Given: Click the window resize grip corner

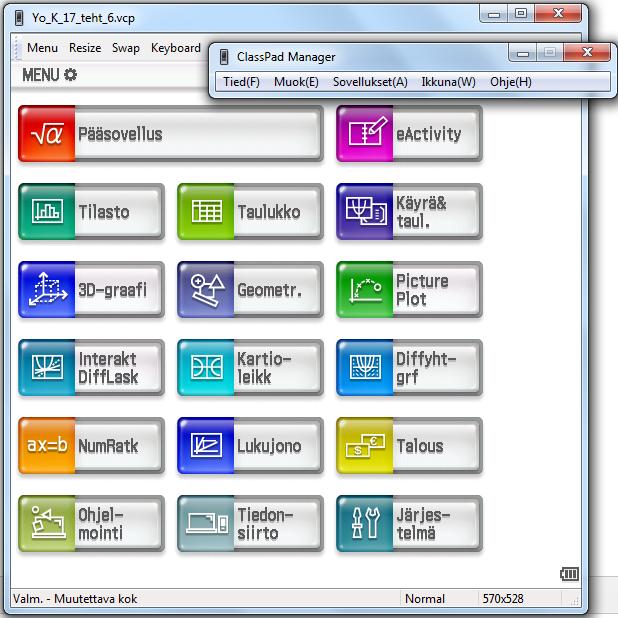Looking at the screenshot, I should (575, 600).
